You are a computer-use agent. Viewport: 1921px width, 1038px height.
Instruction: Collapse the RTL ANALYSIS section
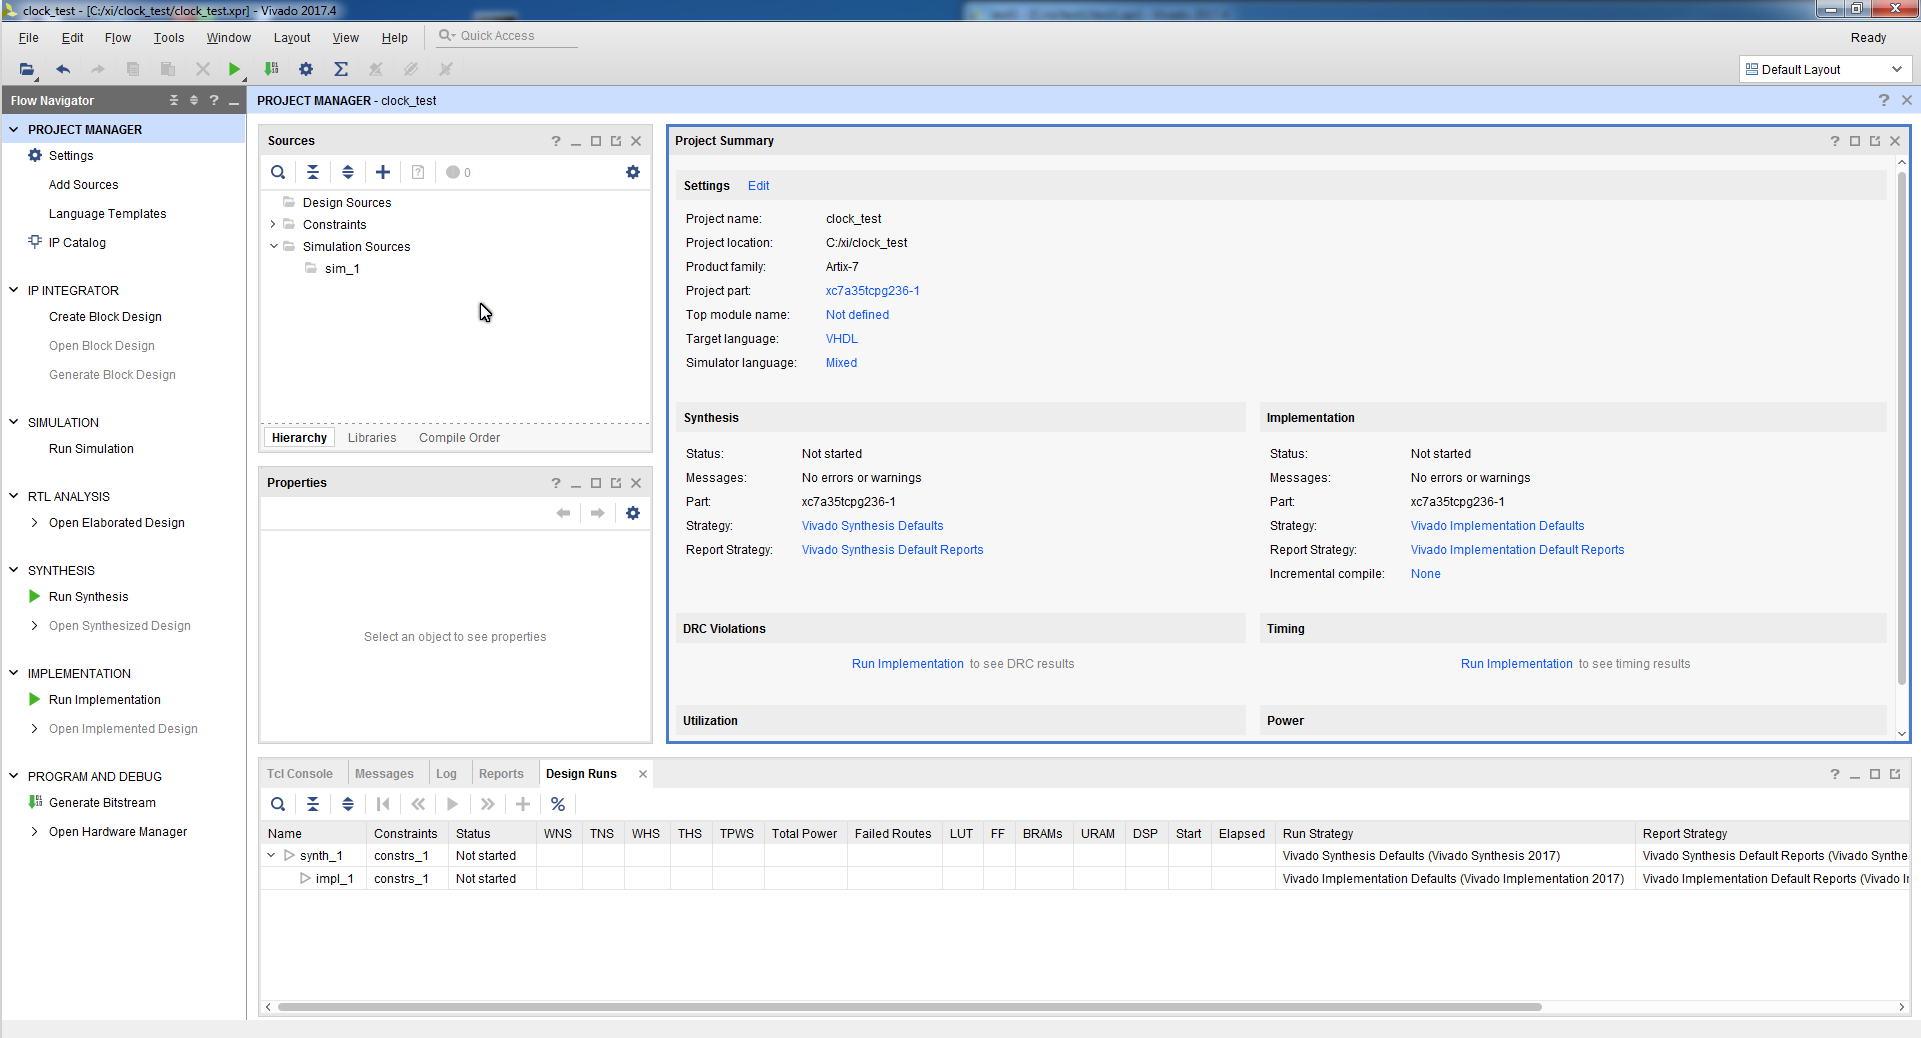[x=14, y=496]
